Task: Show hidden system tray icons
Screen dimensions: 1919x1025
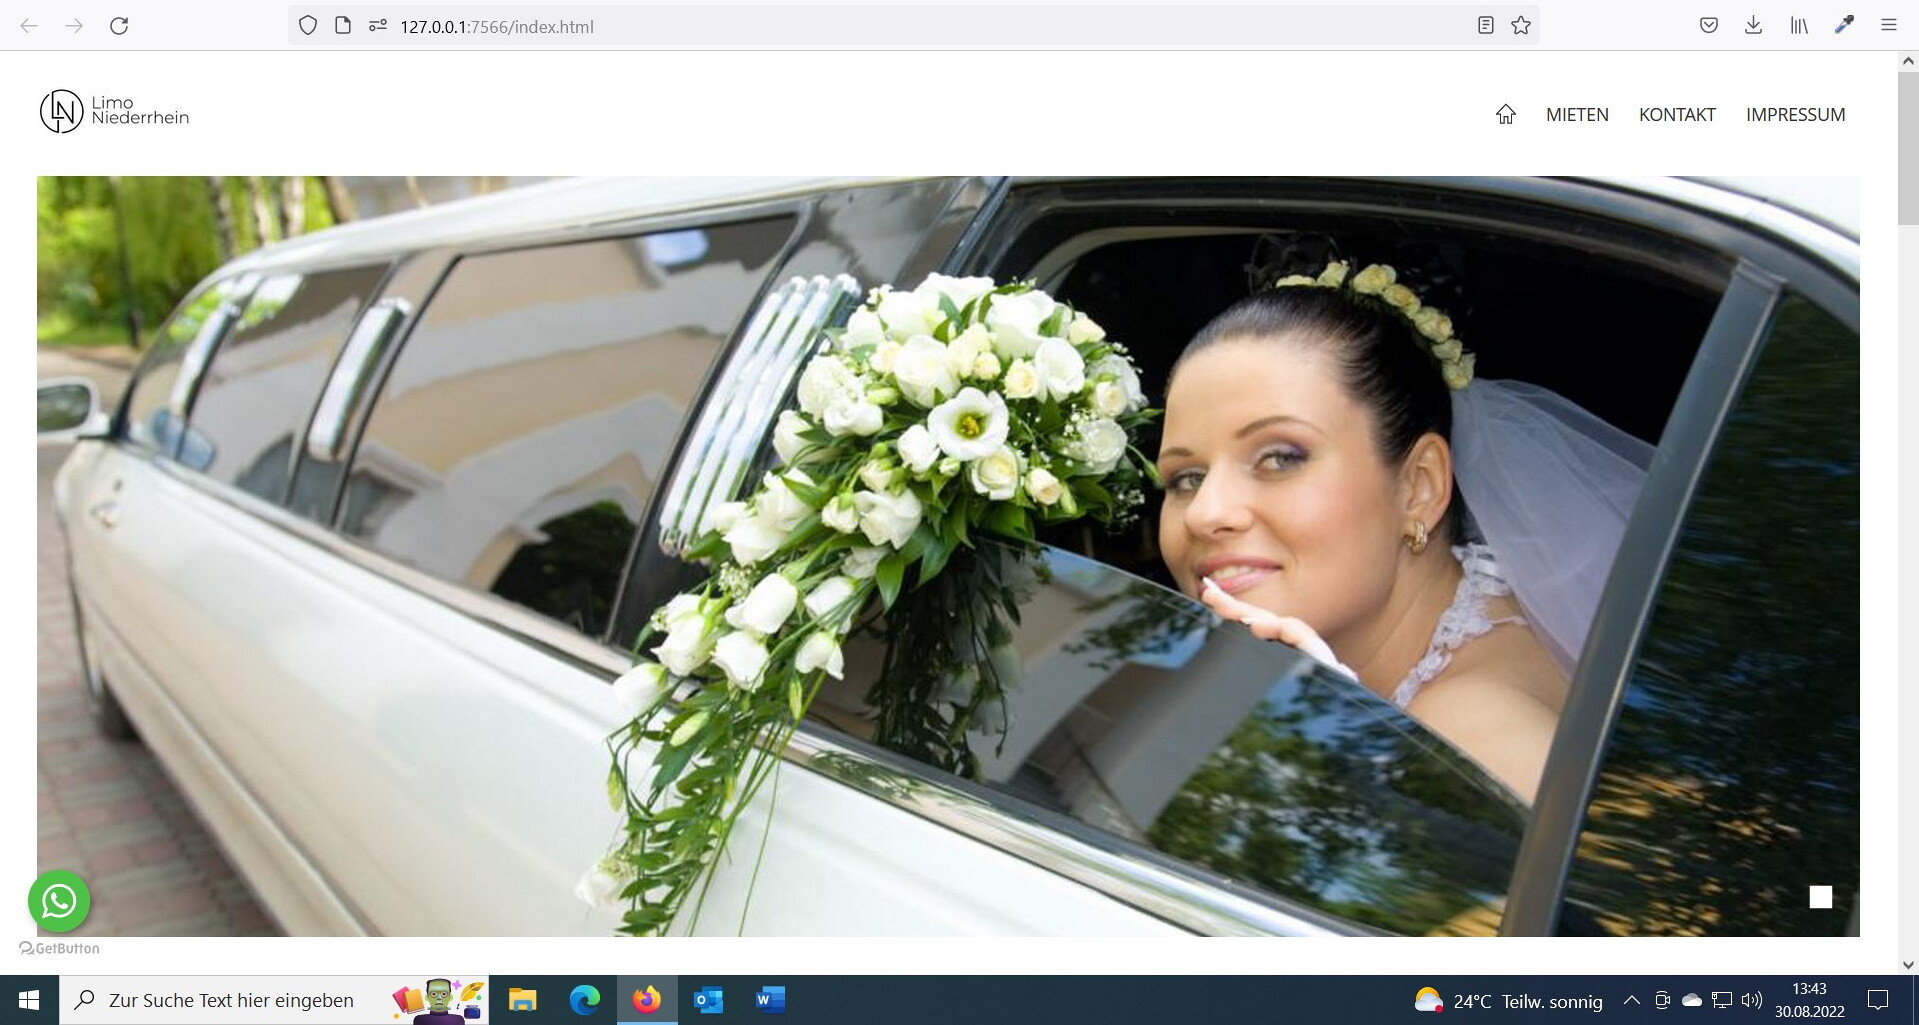Action: pos(1631,1000)
